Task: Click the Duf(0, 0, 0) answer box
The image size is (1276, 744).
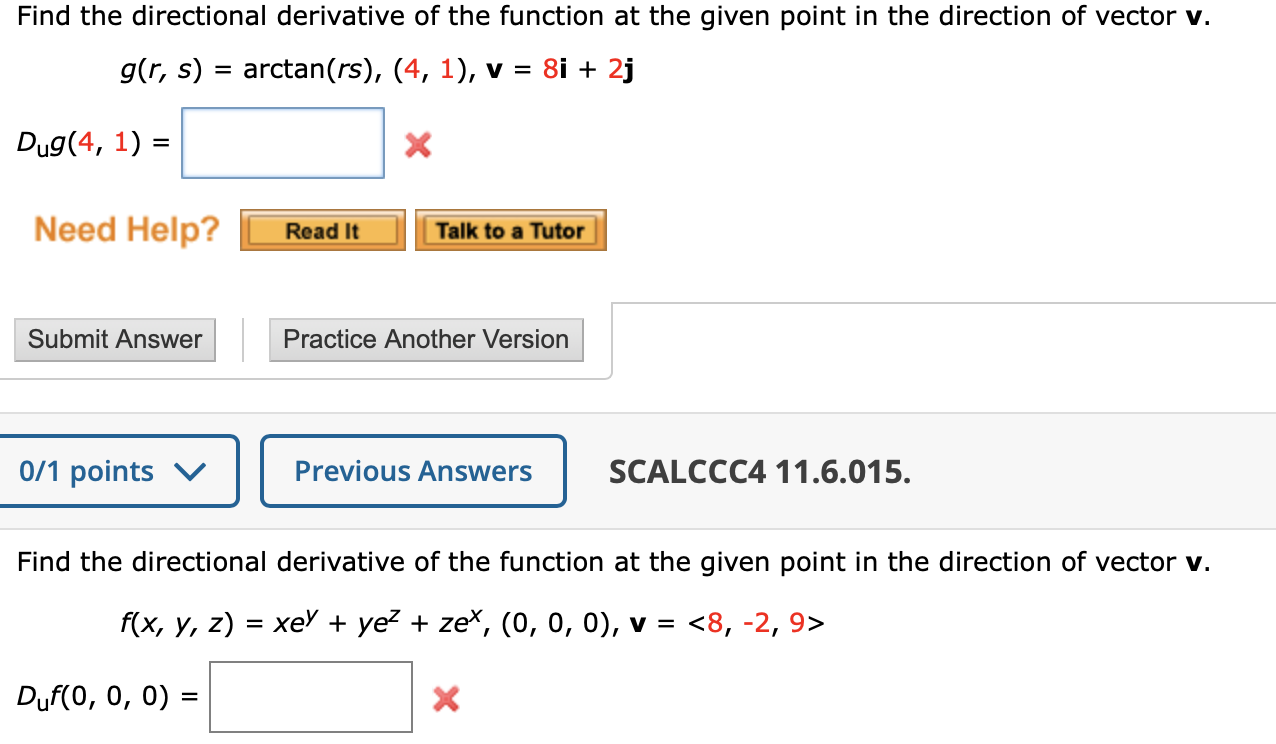Action: 310,696
